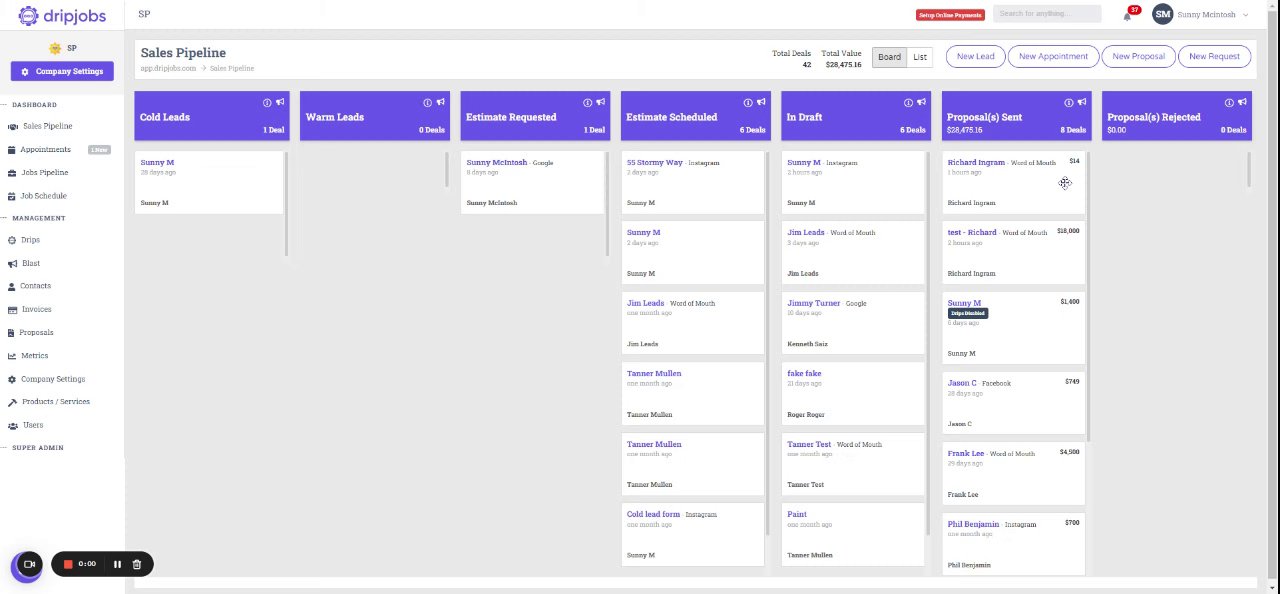The width and height of the screenshot is (1280, 594).
Task: Click the Proposal(s) Sent column scrollbar
Action: coord(1088,296)
